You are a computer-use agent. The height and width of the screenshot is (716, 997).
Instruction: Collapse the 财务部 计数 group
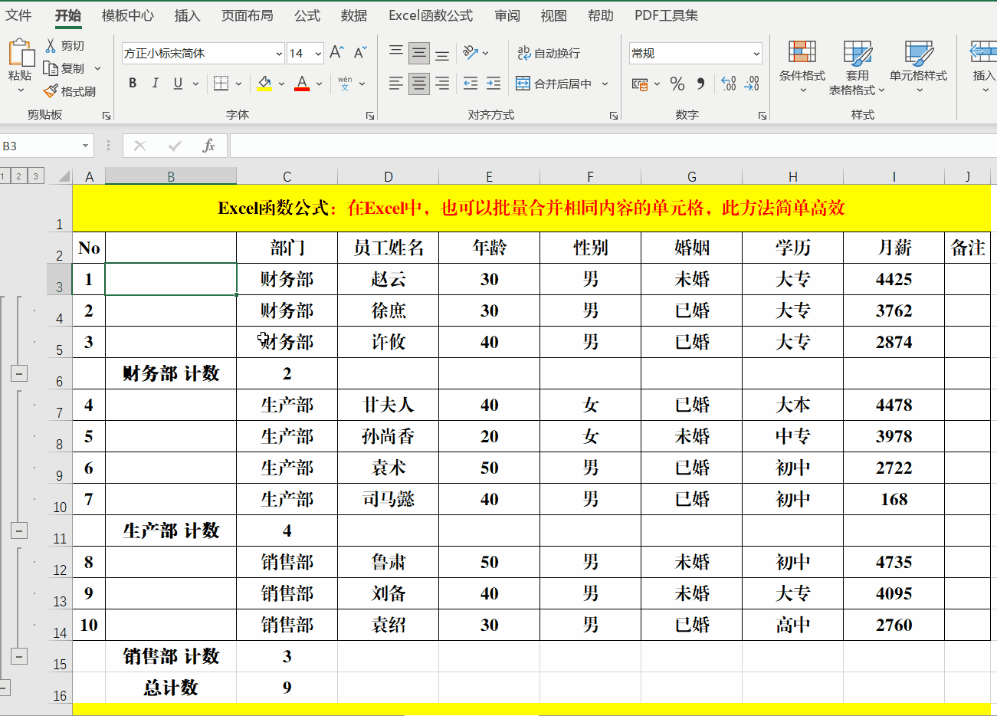pos(19,373)
